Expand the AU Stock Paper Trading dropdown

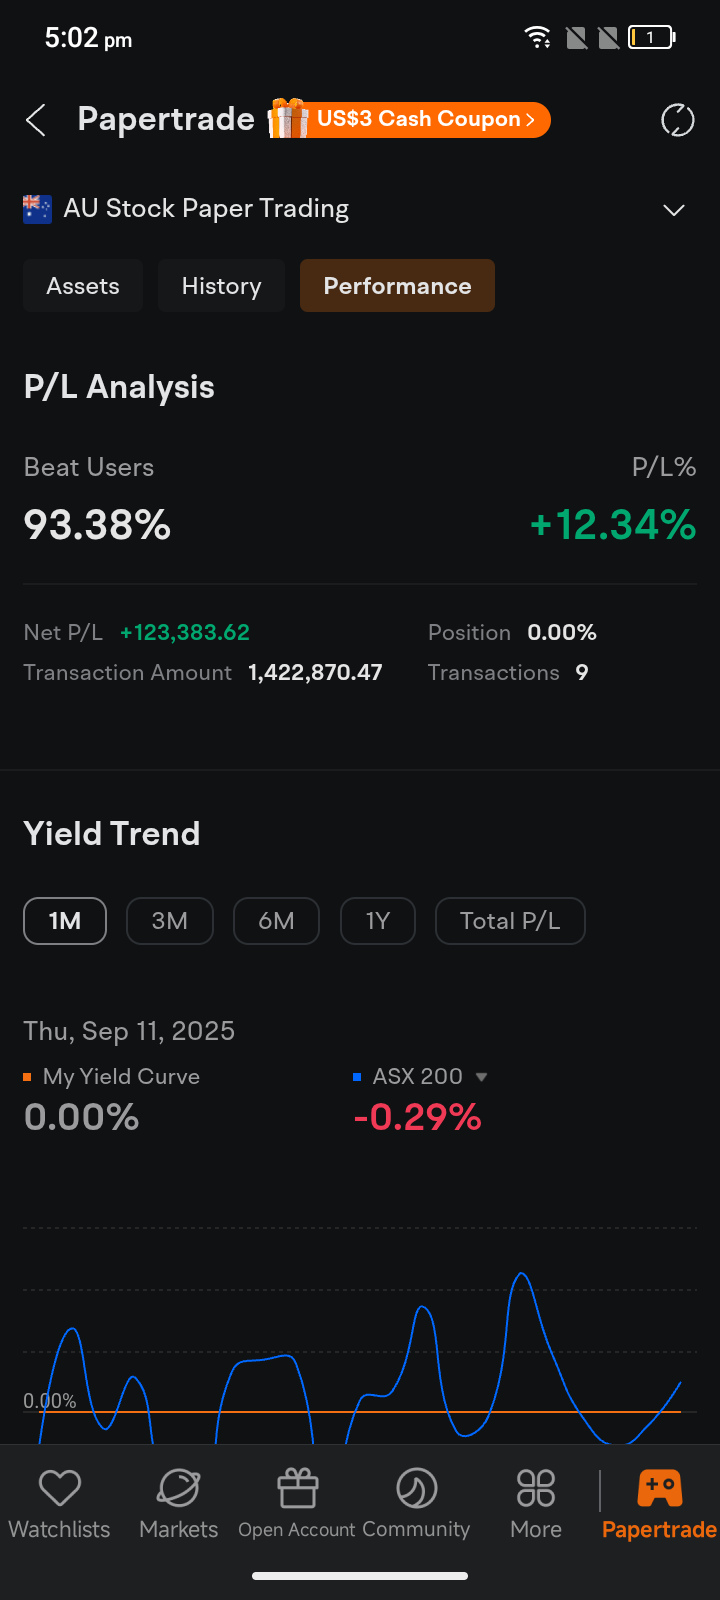(x=674, y=210)
